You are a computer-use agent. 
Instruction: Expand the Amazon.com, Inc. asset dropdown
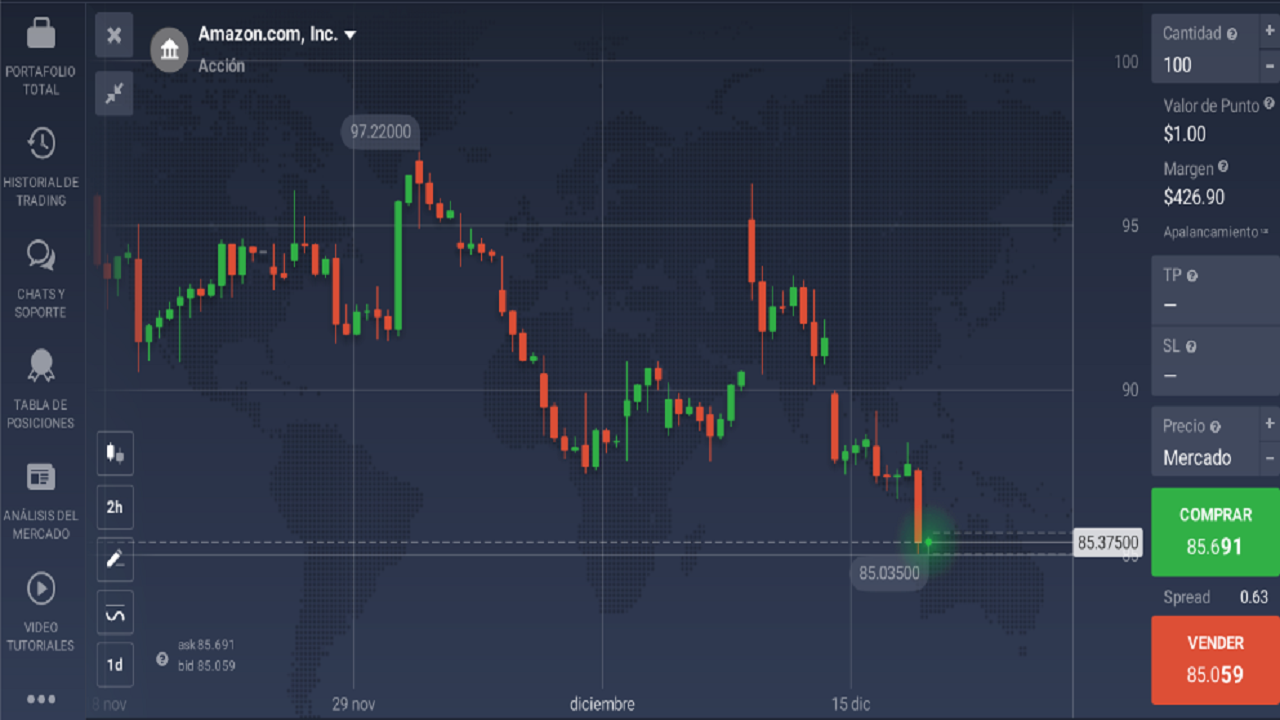(350, 35)
